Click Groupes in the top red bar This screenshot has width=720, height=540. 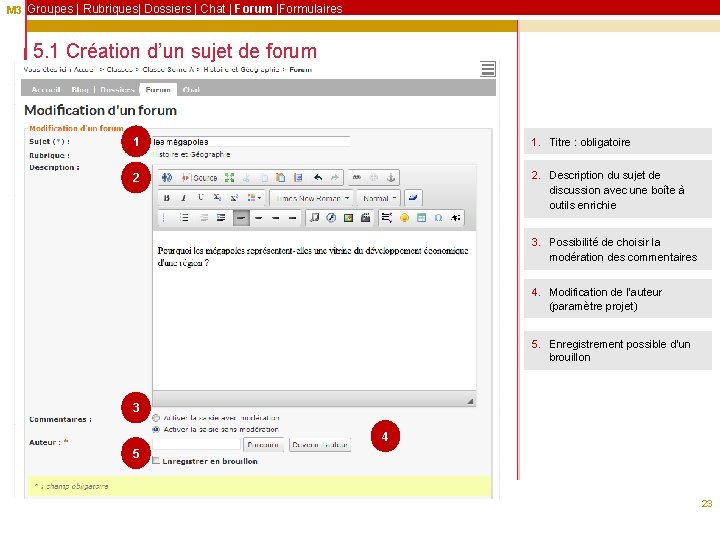tap(50, 8)
